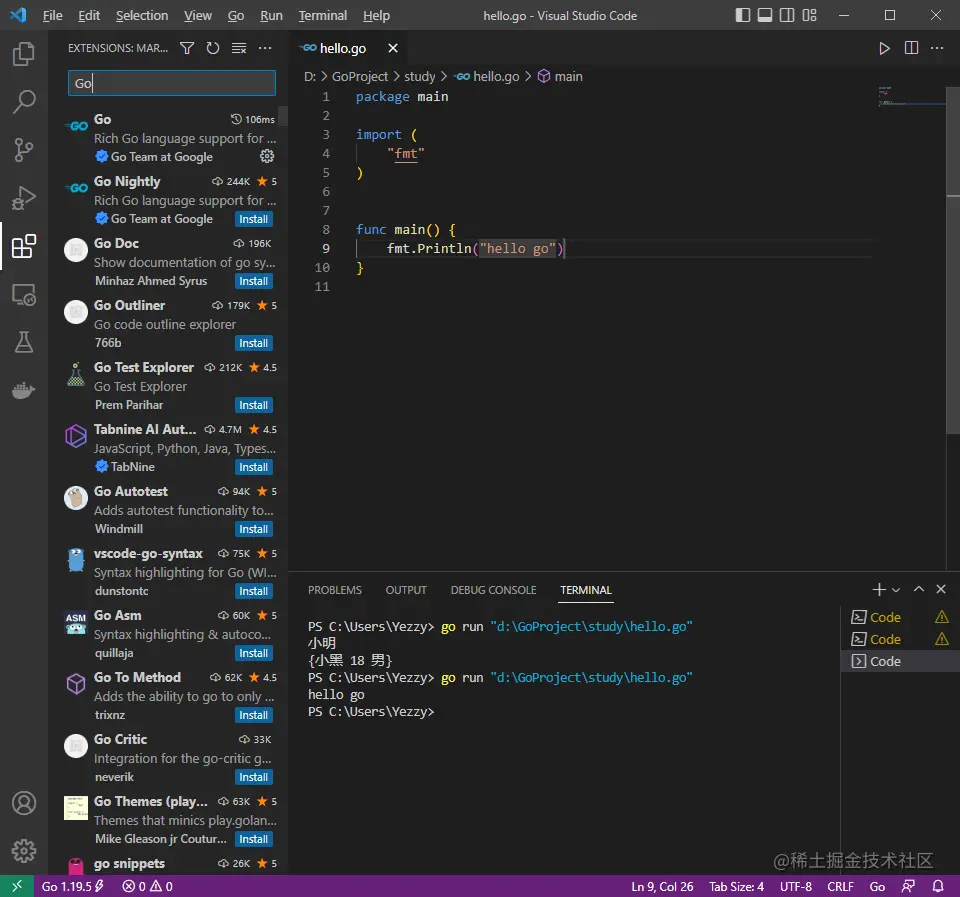Install the Go Nightly extension

coord(254,219)
